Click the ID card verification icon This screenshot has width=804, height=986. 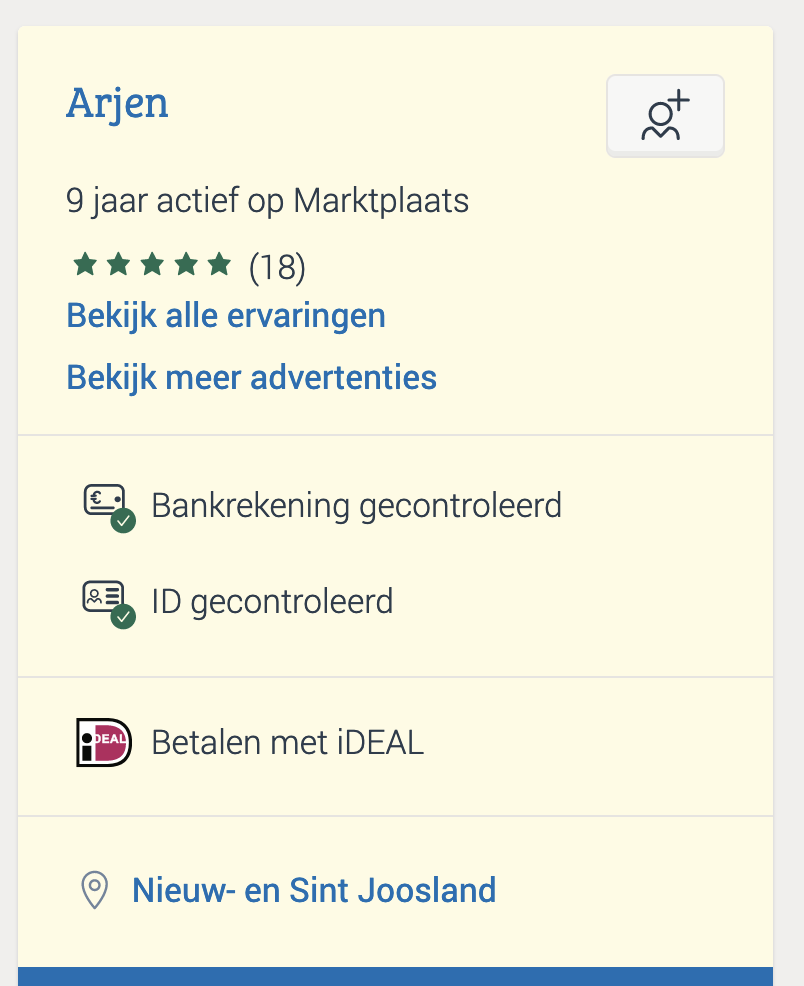pos(104,596)
